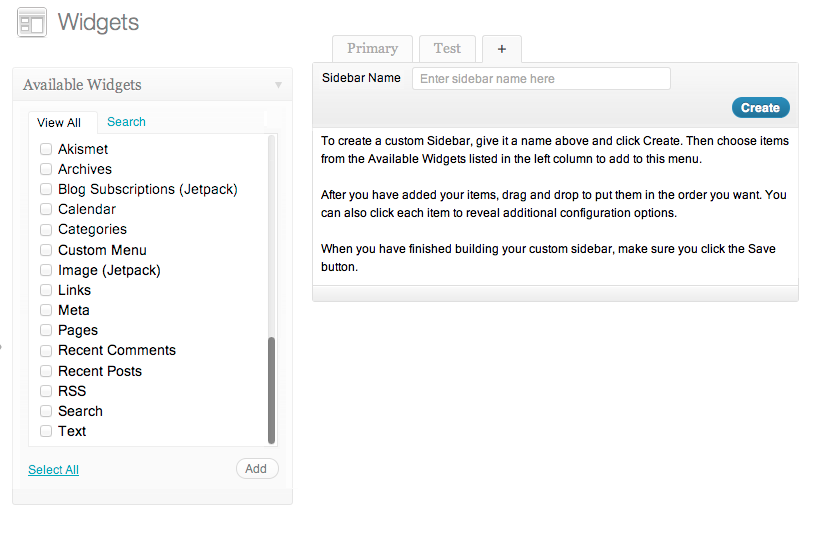
Task: Click the Widgets page icon
Action: [x=32, y=22]
